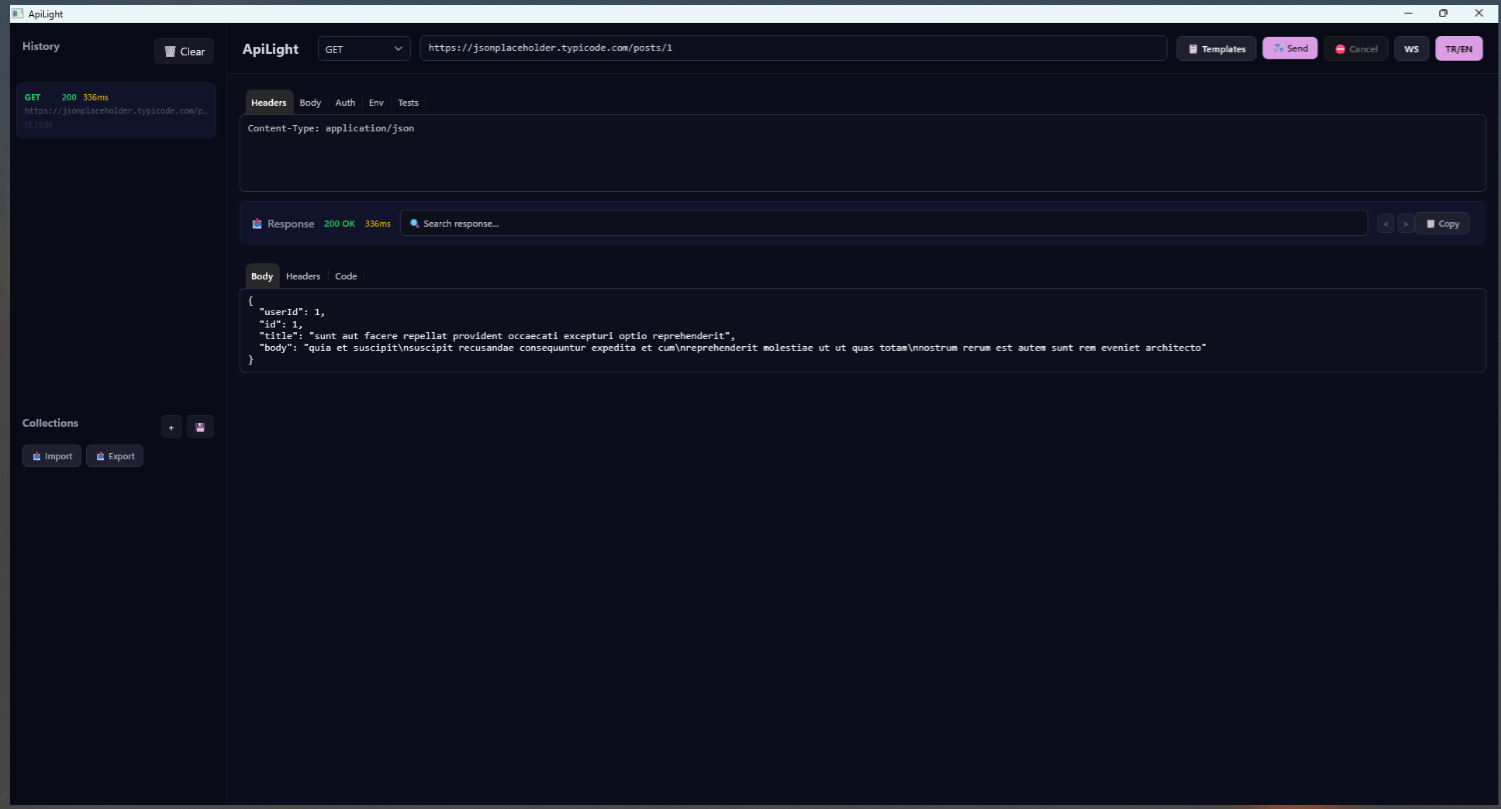Image resolution: width=1501 pixels, height=809 pixels.
Task: Copy the response body
Action: coord(1442,224)
